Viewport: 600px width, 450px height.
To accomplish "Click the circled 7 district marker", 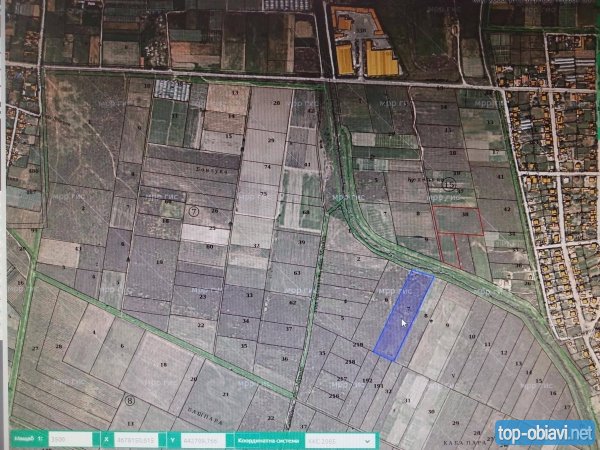I will click(194, 211).
